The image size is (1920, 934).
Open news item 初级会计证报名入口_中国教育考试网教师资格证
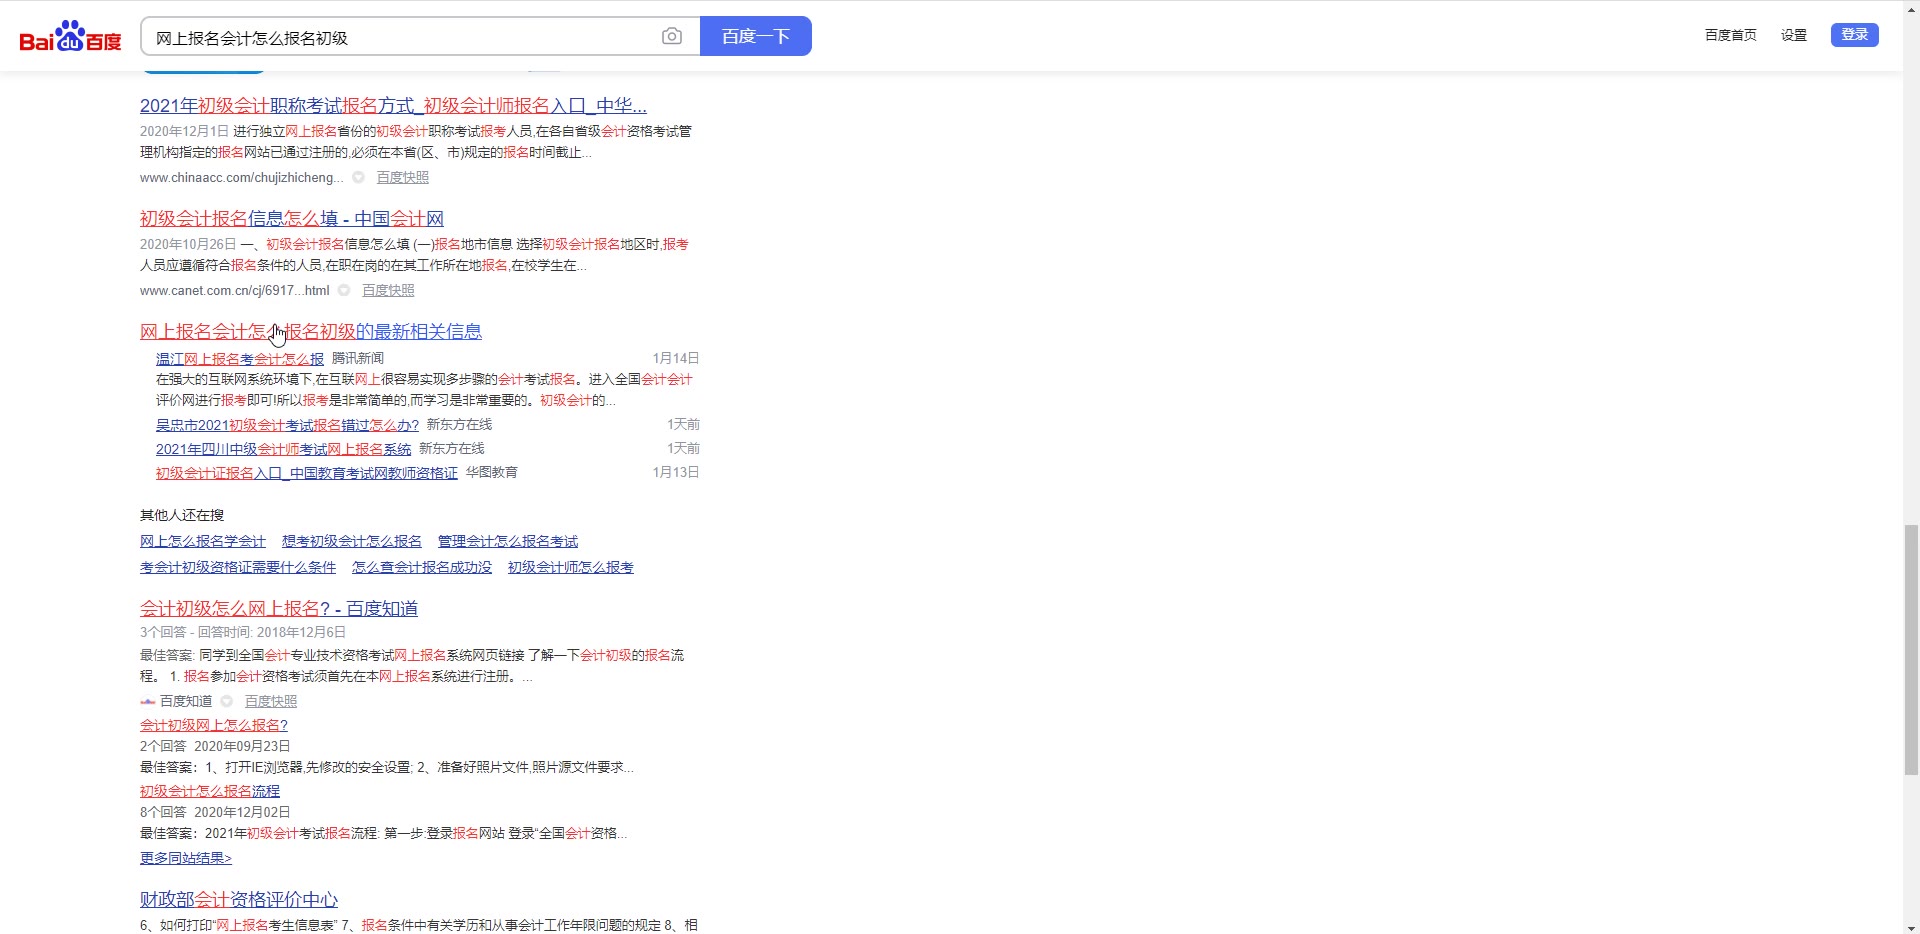click(x=307, y=473)
